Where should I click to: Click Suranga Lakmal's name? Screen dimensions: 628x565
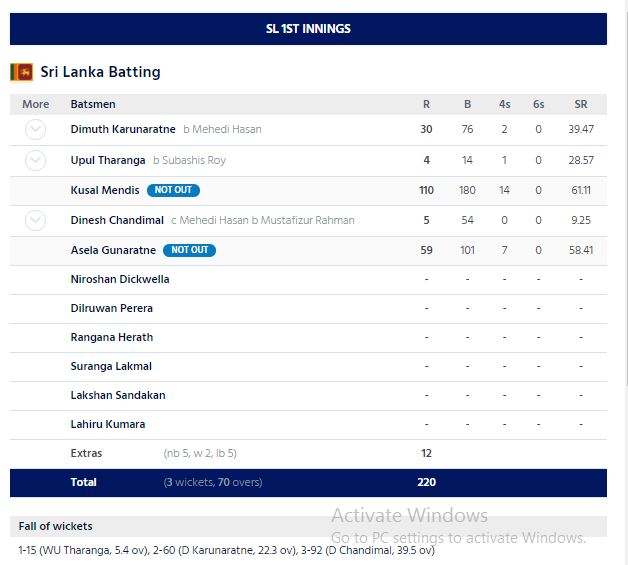[110, 366]
